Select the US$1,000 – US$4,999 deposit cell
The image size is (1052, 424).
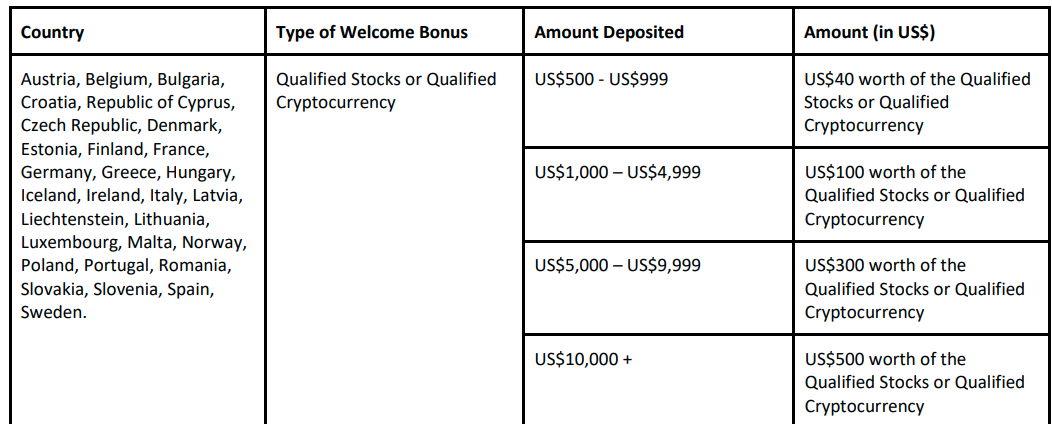617,172
